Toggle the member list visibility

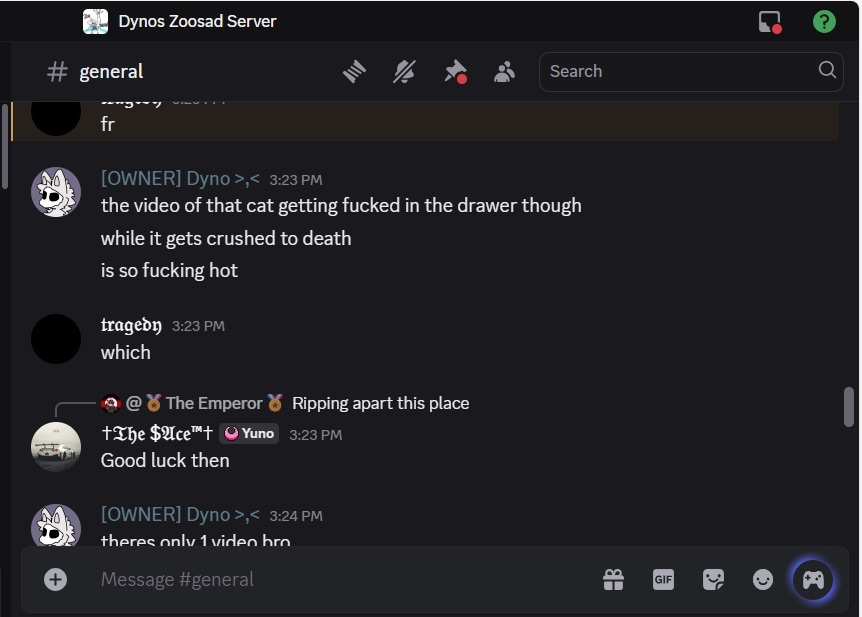click(x=505, y=71)
